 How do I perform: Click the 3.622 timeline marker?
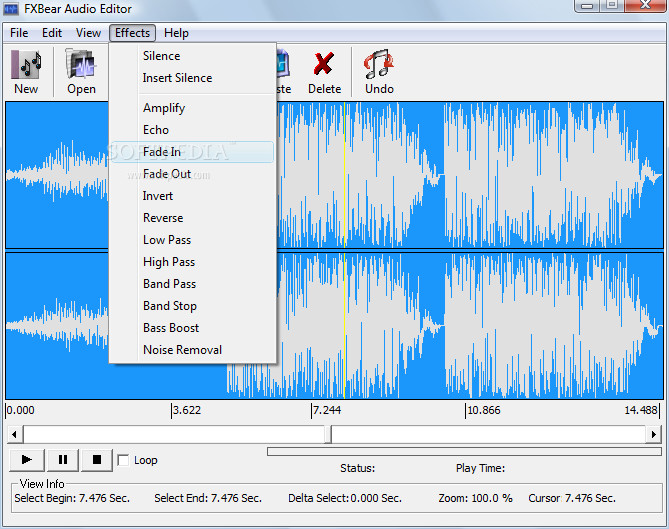(x=186, y=410)
